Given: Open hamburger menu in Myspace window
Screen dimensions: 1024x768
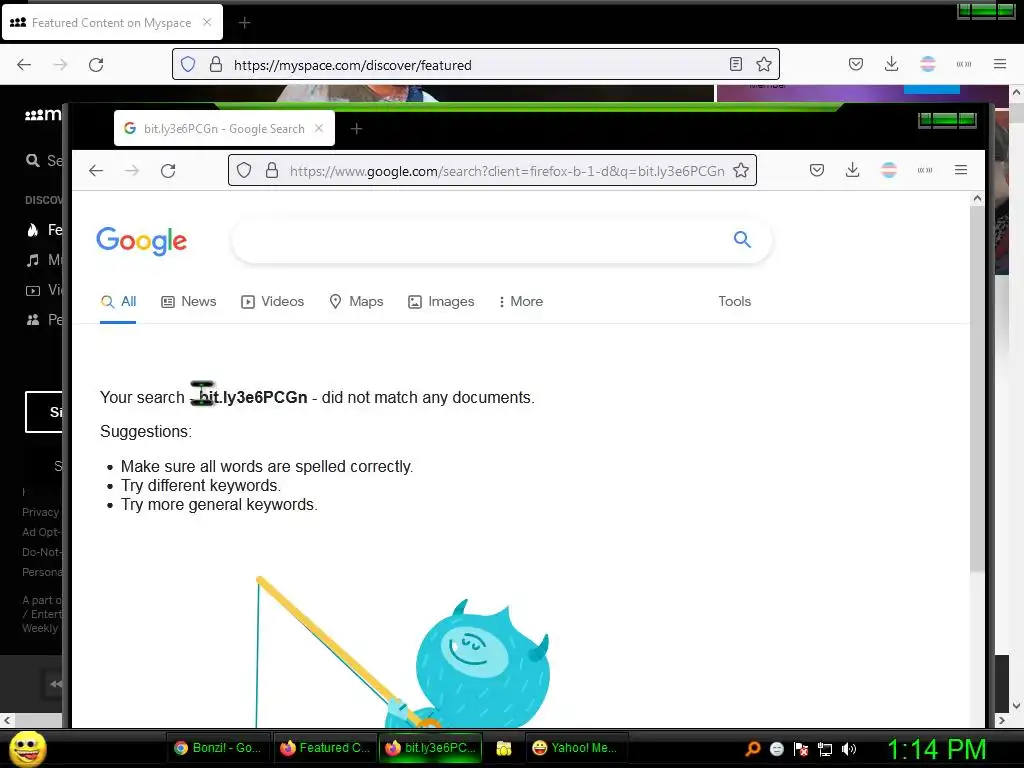Looking at the screenshot, I should point(1000,63).
